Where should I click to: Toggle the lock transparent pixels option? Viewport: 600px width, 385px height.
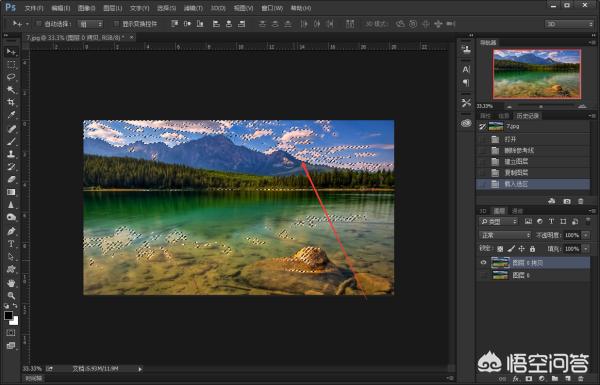(500, 249)
